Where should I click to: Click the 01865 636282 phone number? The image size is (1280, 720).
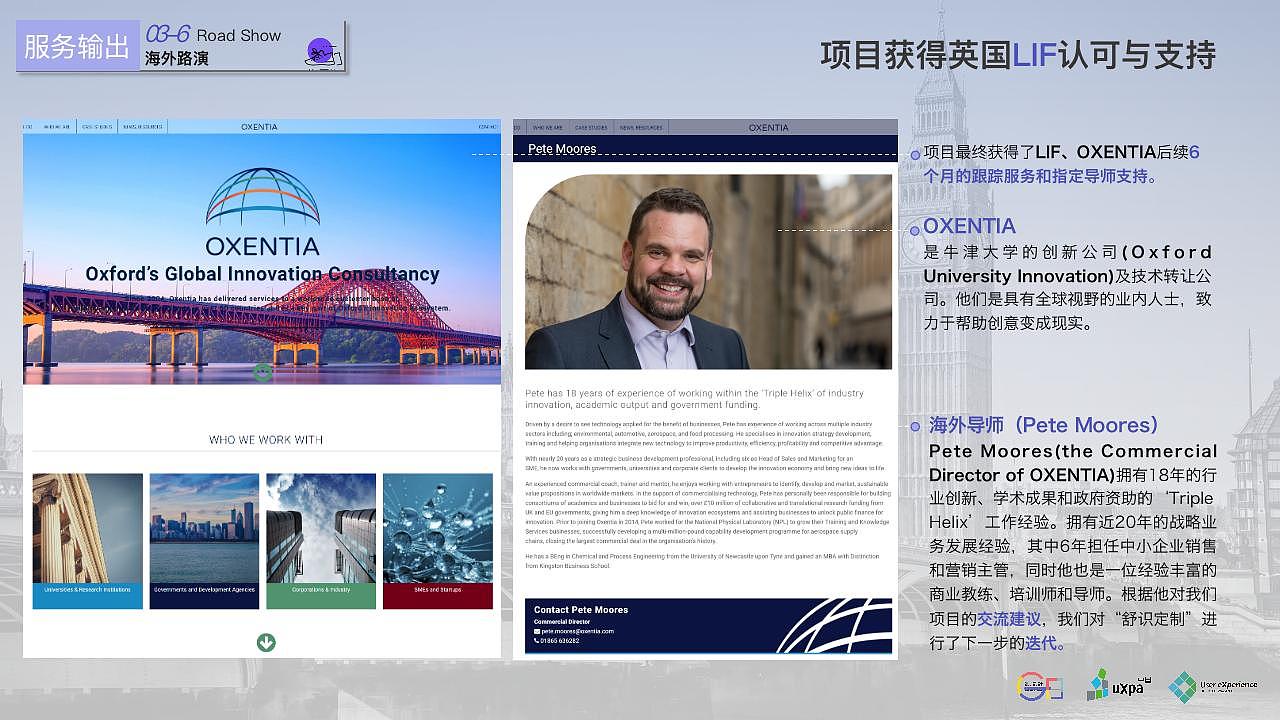(561, 641)
